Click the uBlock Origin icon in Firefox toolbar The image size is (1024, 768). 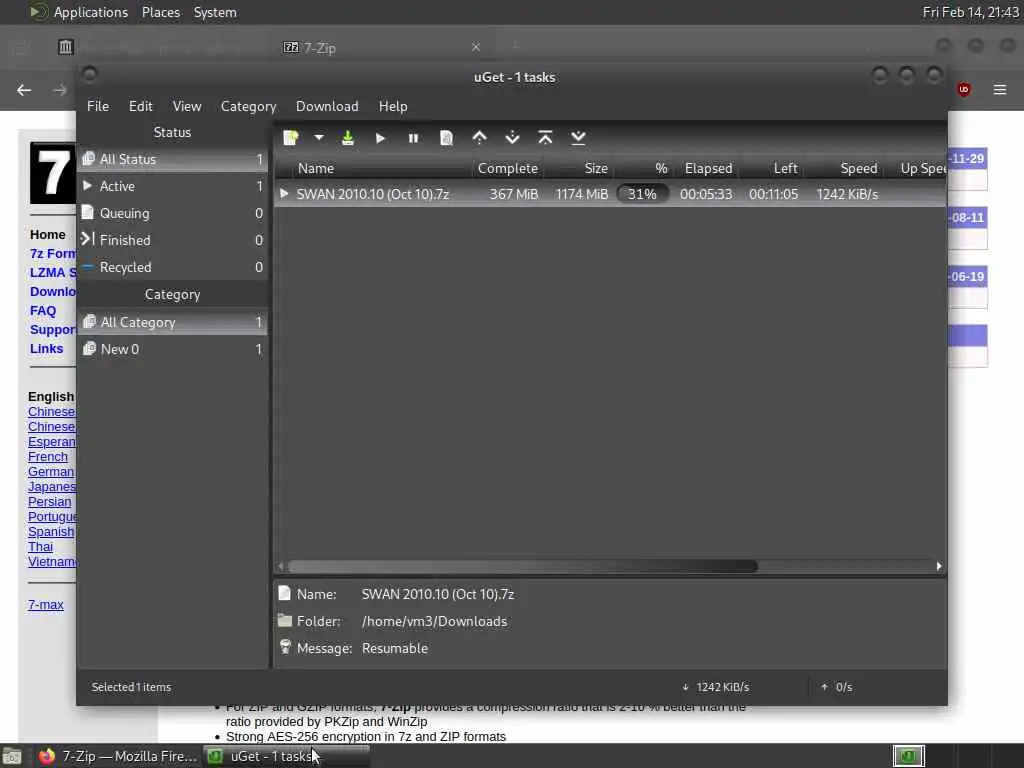(963, 89)
